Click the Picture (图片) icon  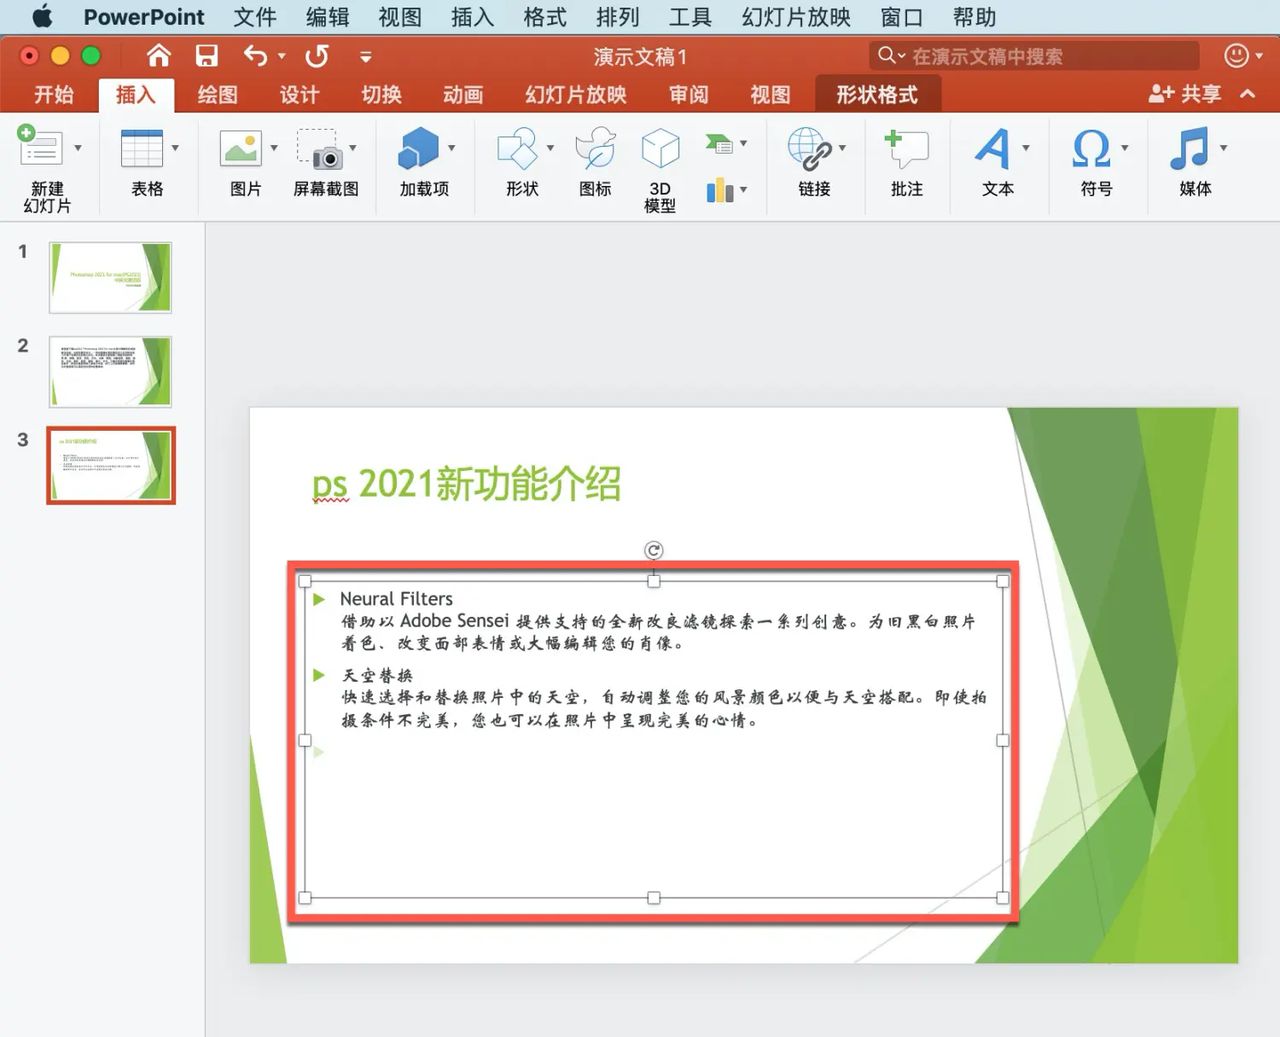(x=240, y=148)
